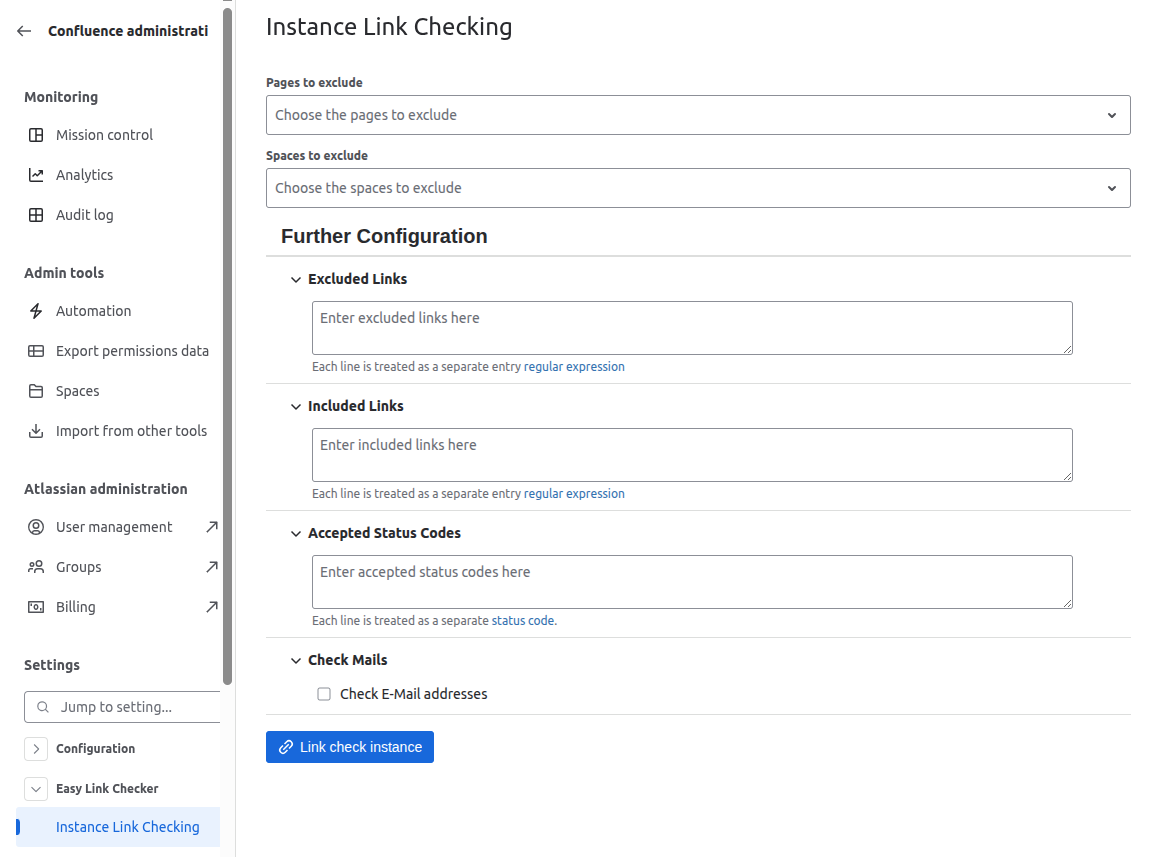
Task: Click the Import from other tools icon
Action: point(36,431)
